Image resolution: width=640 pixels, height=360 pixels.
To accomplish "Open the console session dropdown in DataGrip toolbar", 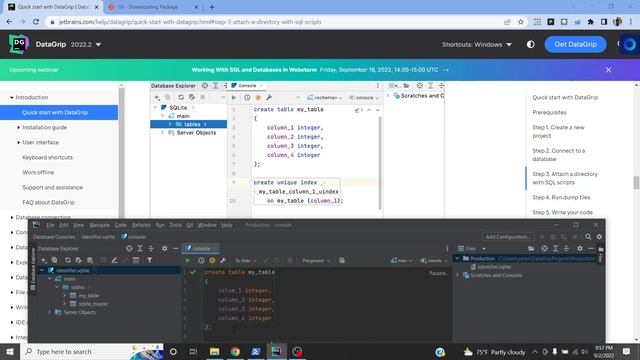I will tap(433, 260).
